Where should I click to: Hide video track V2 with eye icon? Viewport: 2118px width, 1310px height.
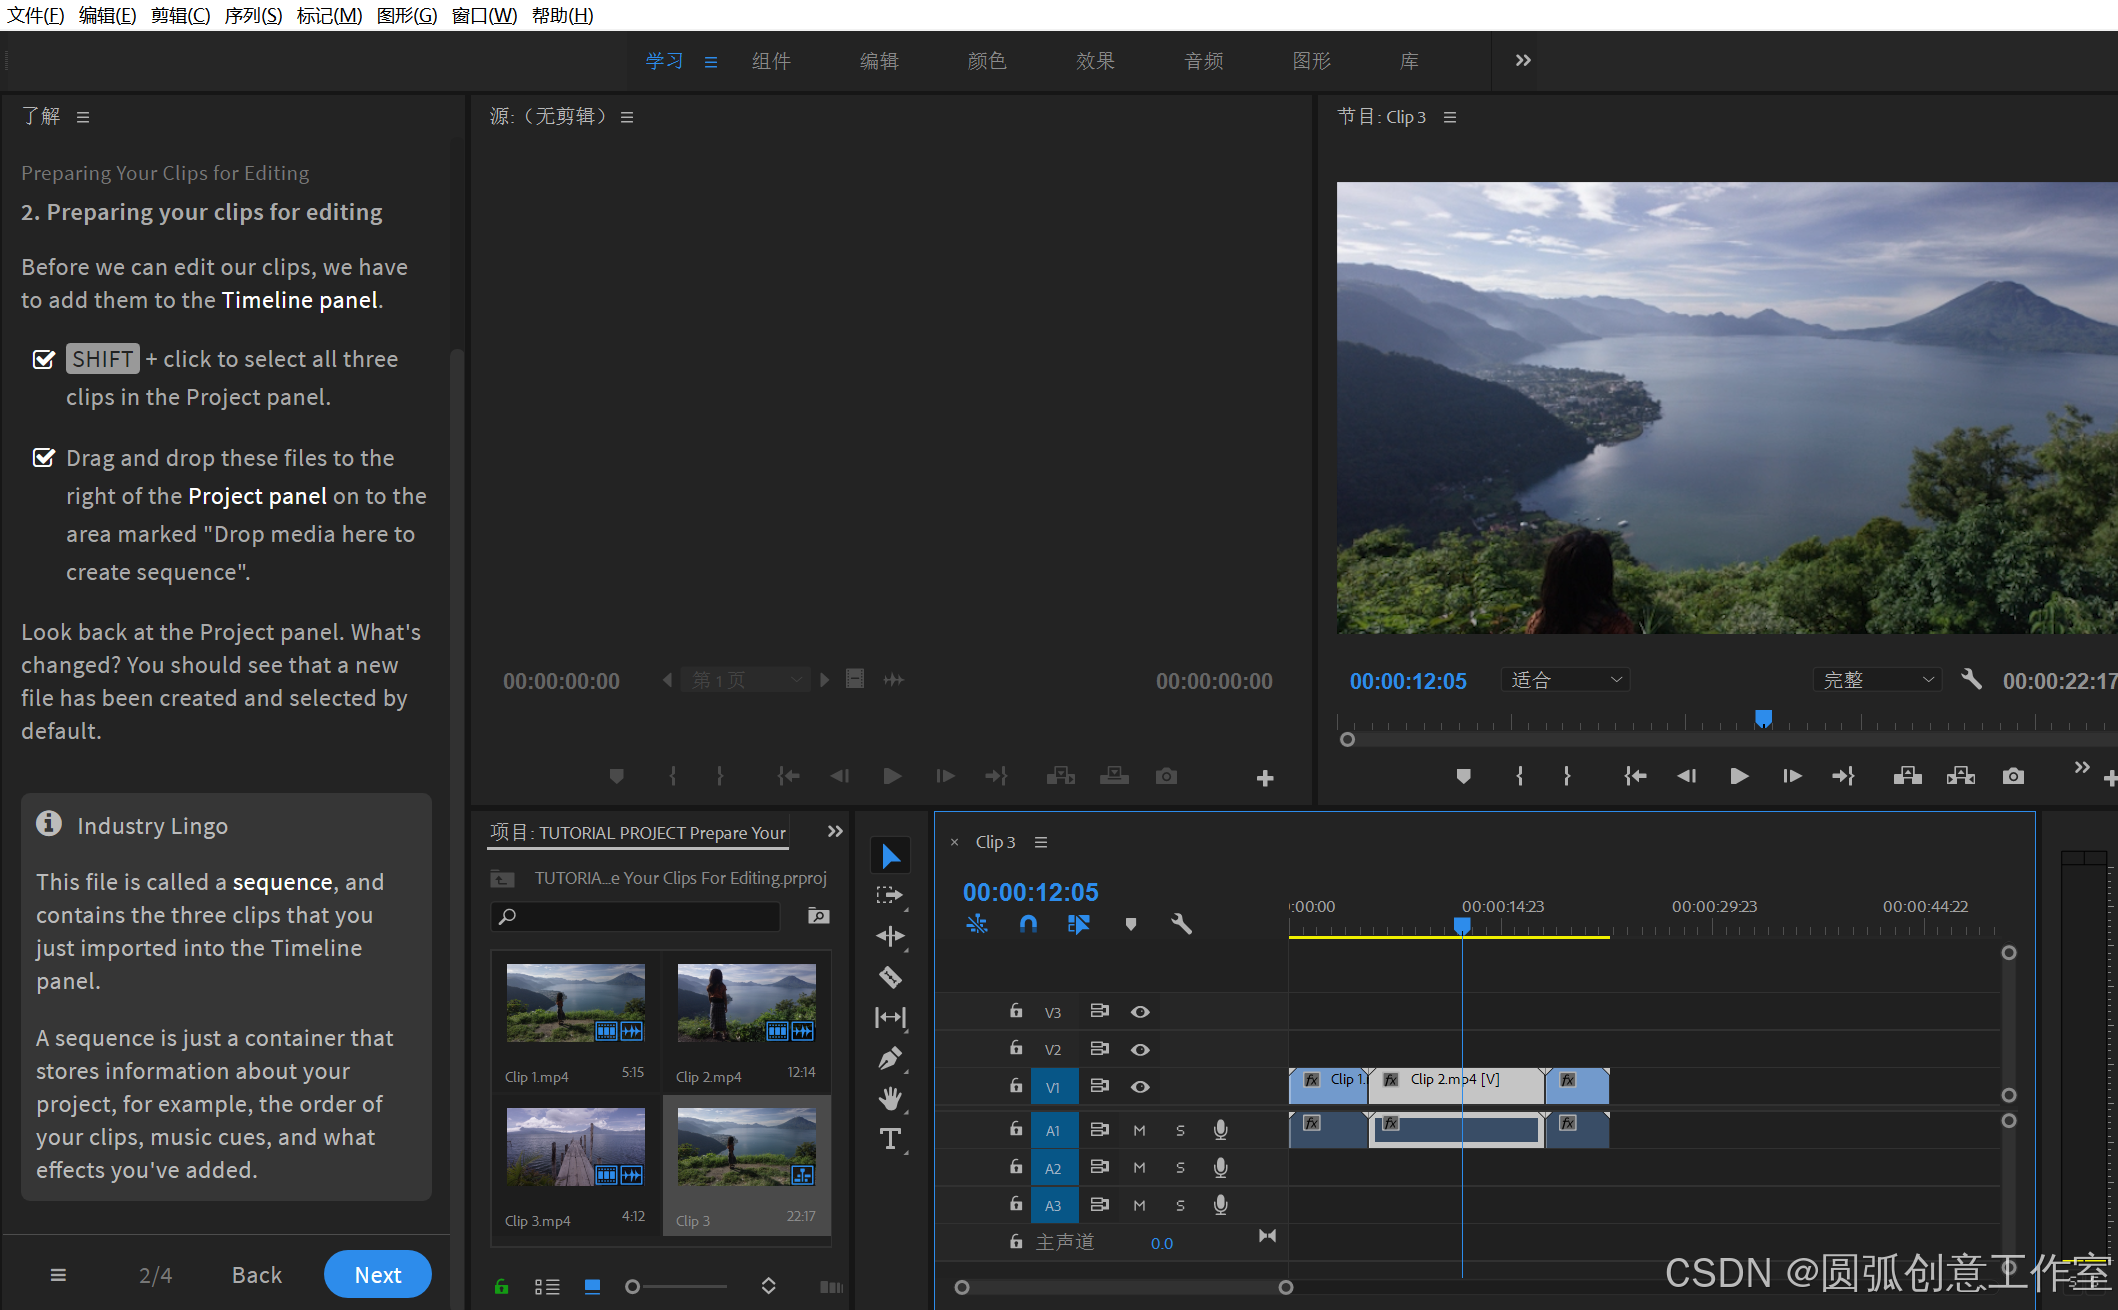pos(1140,1050)
